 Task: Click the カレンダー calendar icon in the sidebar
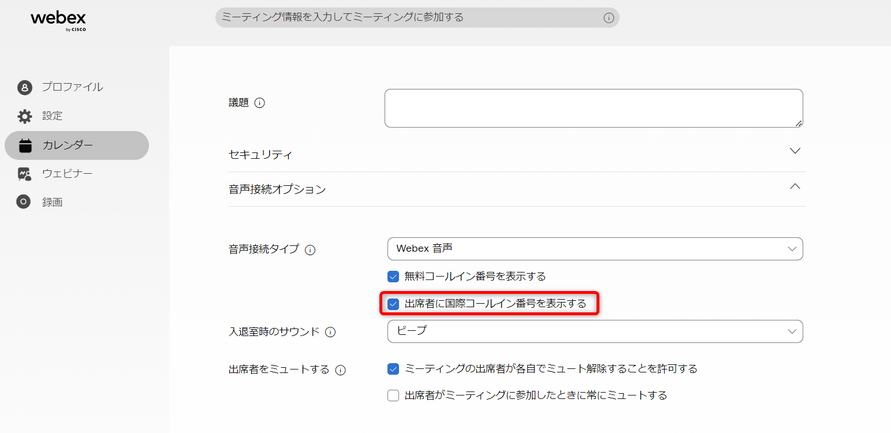25,145
